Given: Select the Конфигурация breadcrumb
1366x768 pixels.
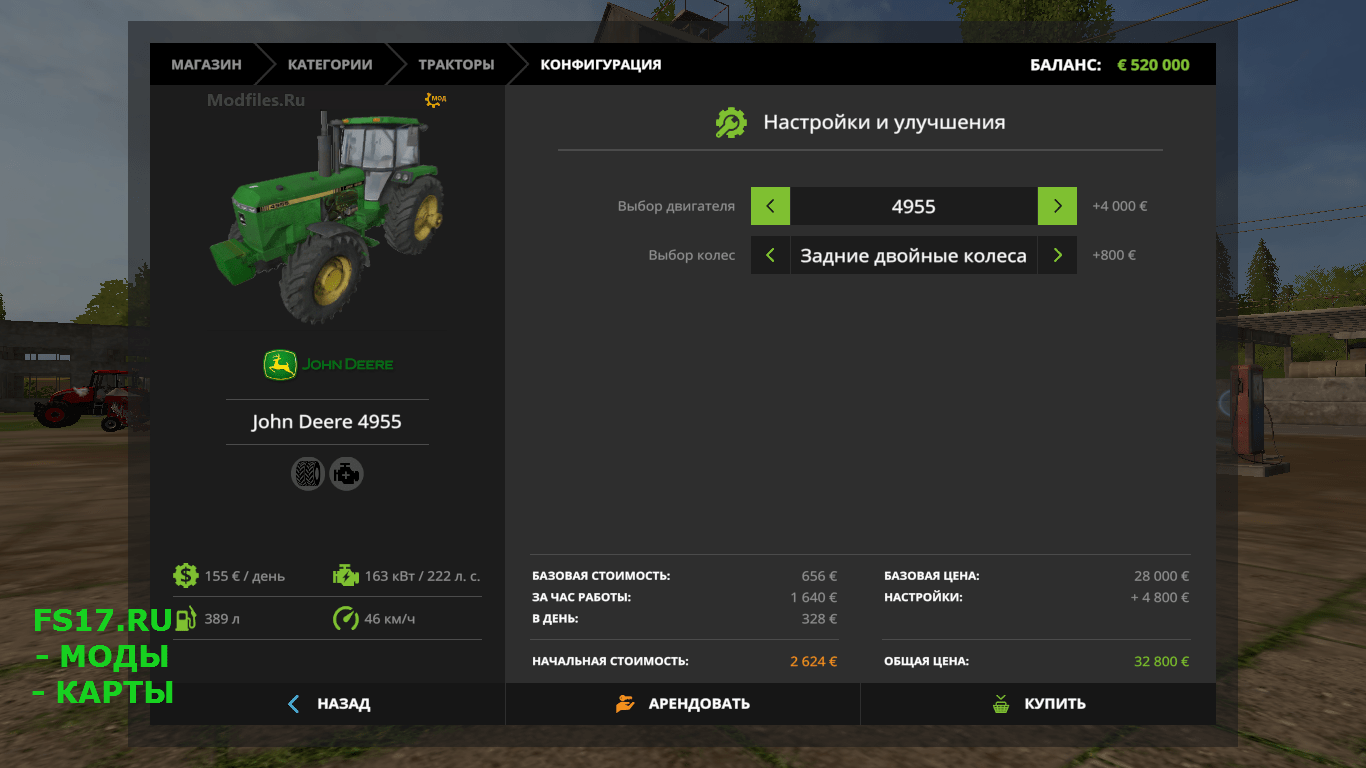Looking at the screenshot, I should [601, 65].
